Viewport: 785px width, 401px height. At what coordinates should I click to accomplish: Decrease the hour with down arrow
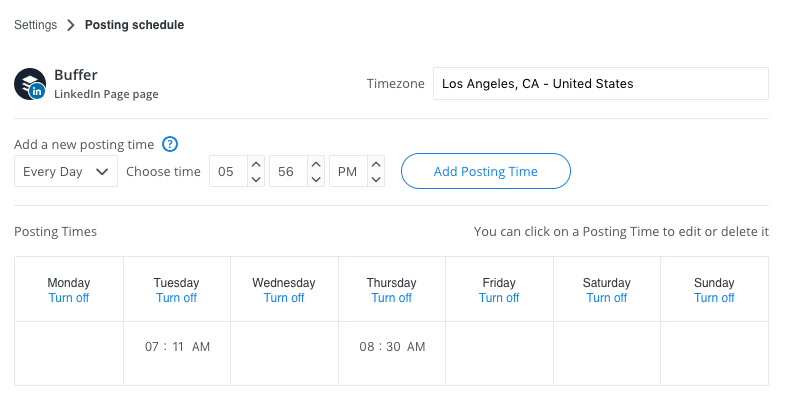coord(256,179)
